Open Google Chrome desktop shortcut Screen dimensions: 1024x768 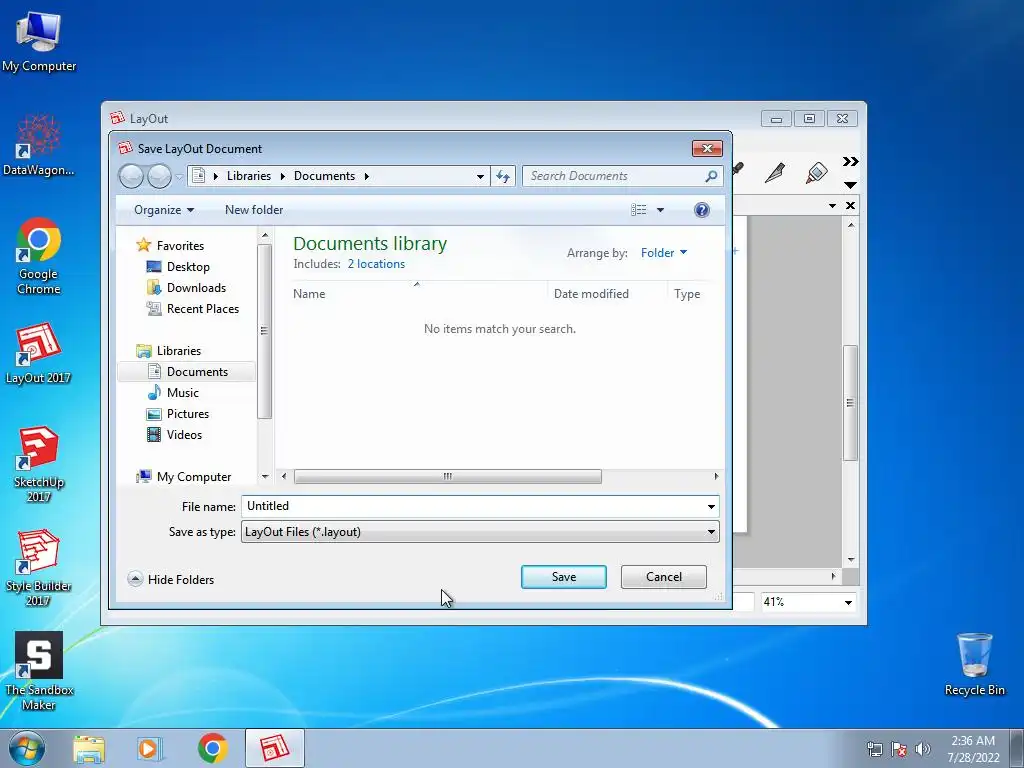click(39, 256)
